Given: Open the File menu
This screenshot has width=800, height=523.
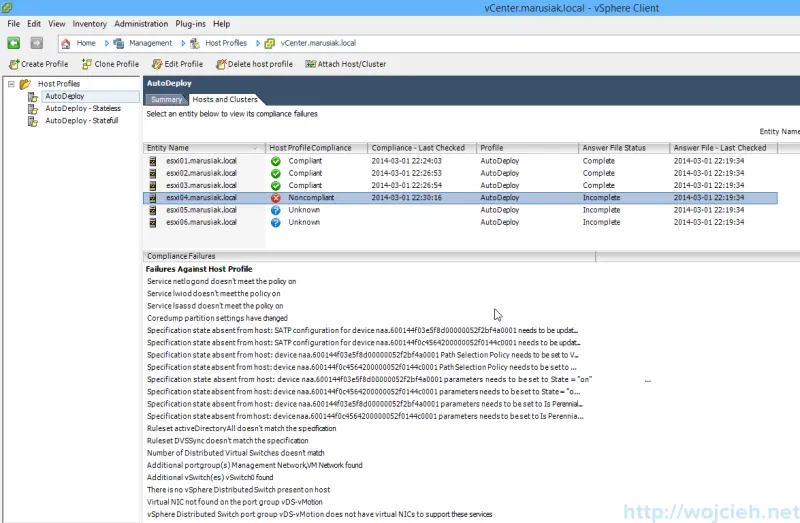Looking at the screenshot, I should (x=14, y=24).
